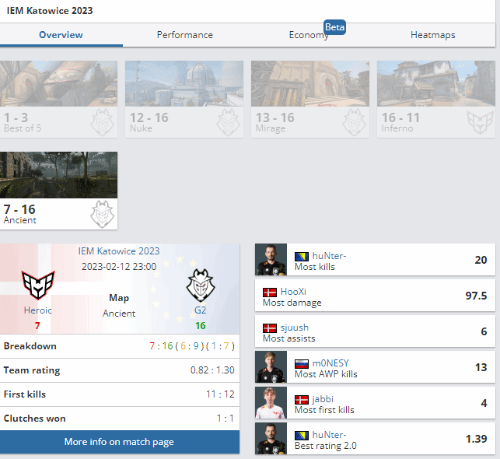Open the Heatmaps tab
This screenshot has width=500, height=459.
[x=433, y=35]
